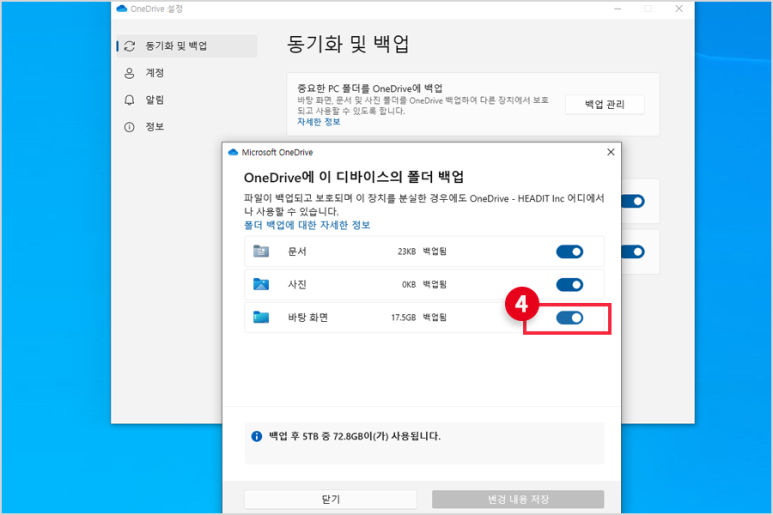773x515 pixels.
Task: Toggle the lower switch in the settings window
Action: [633, 252]
